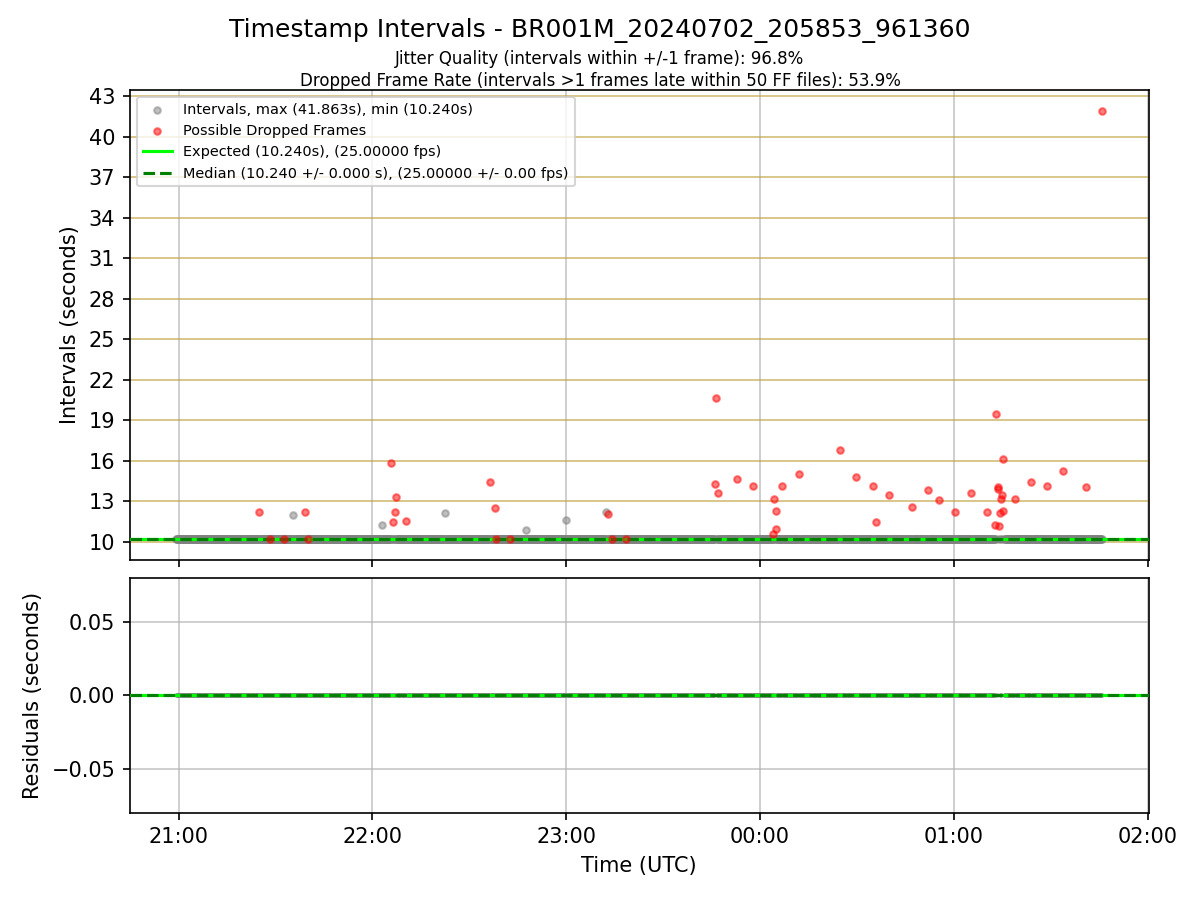The height and width of the screenshot is (900, 1200).
Task: Click the red point near 19.4 seconds after 01:00
Action: pos(996,414)
